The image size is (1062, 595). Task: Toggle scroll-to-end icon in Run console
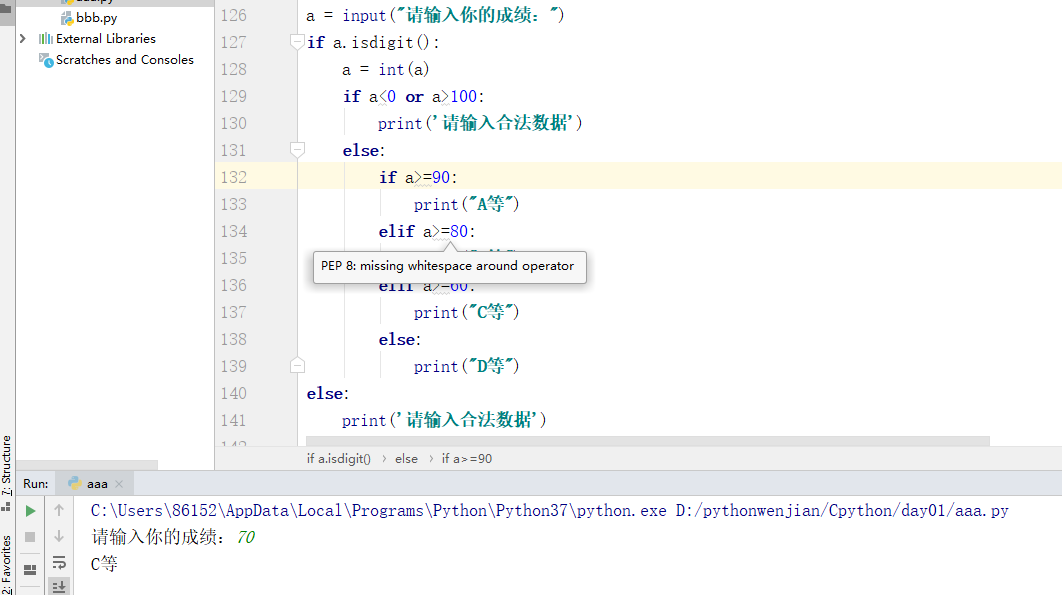[x=59, y=586]
